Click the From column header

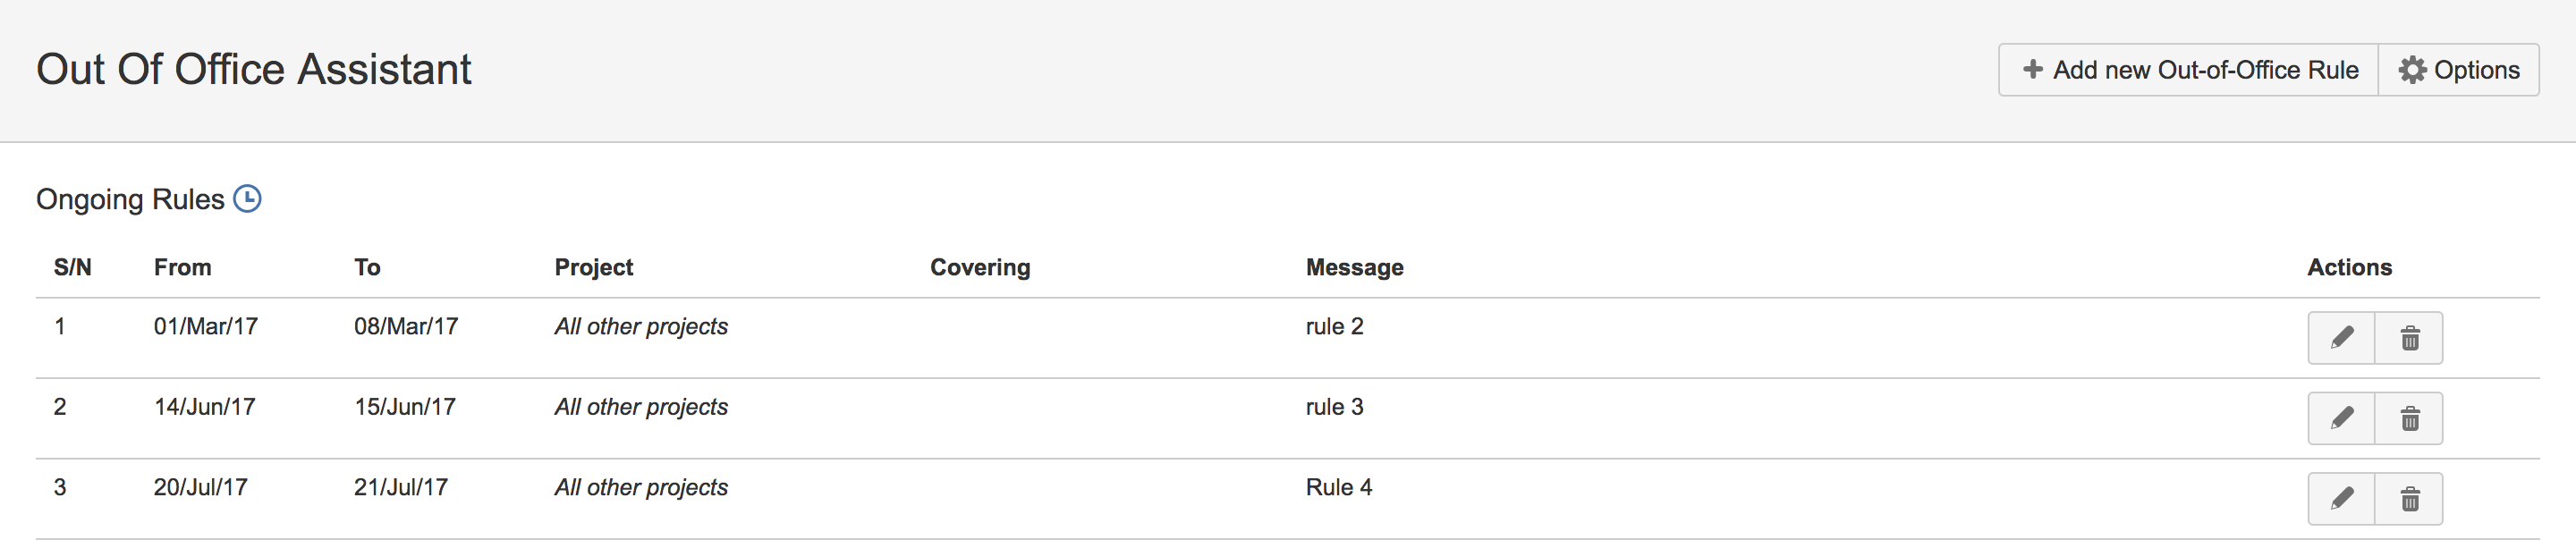(x=182, y=267)
